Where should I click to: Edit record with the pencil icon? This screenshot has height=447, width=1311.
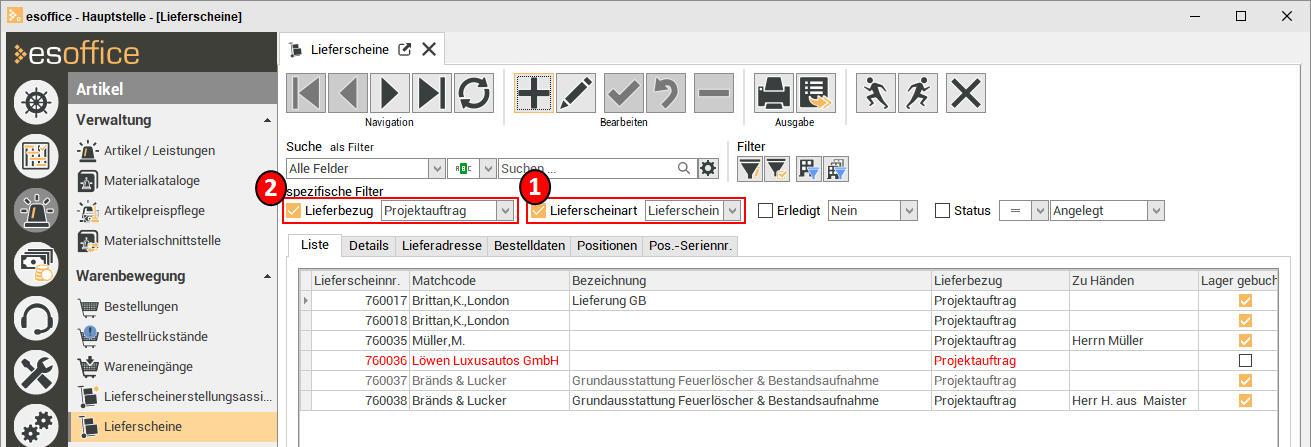coord(576,93)
